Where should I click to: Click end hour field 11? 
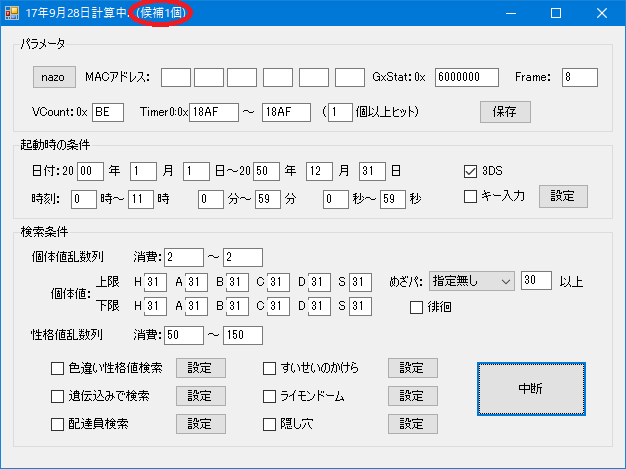point(141,199)
